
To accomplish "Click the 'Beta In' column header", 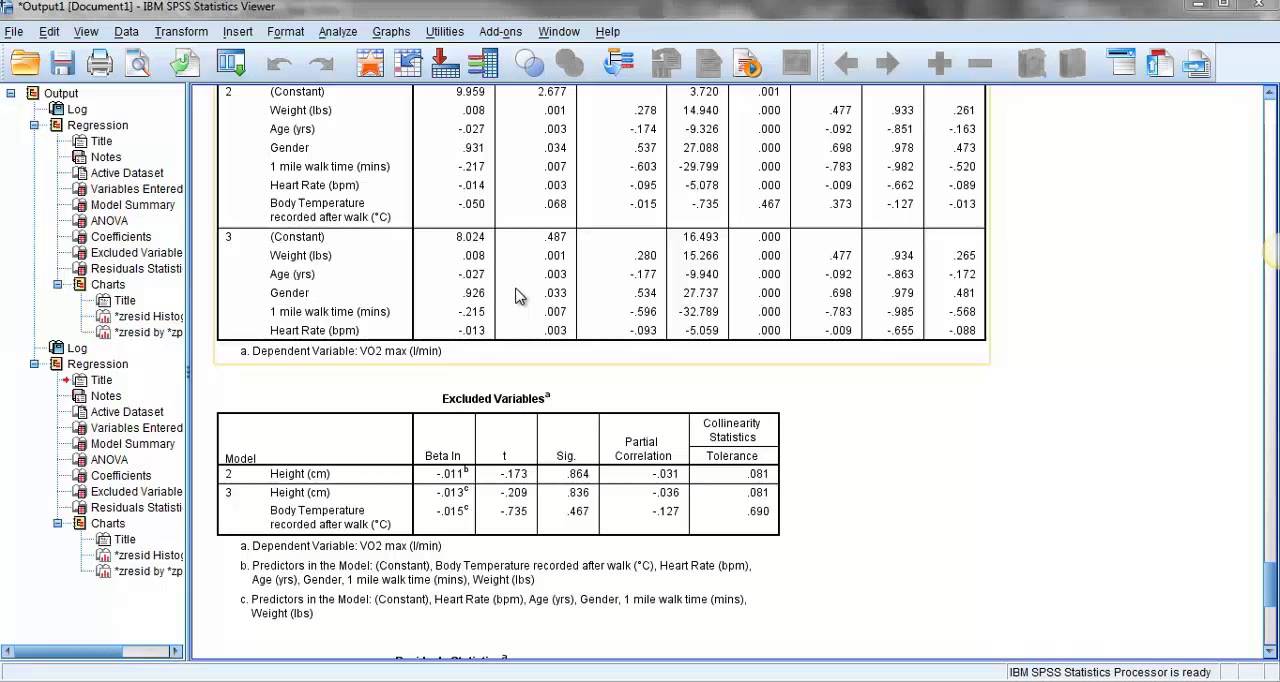I will tap(443, 456).
